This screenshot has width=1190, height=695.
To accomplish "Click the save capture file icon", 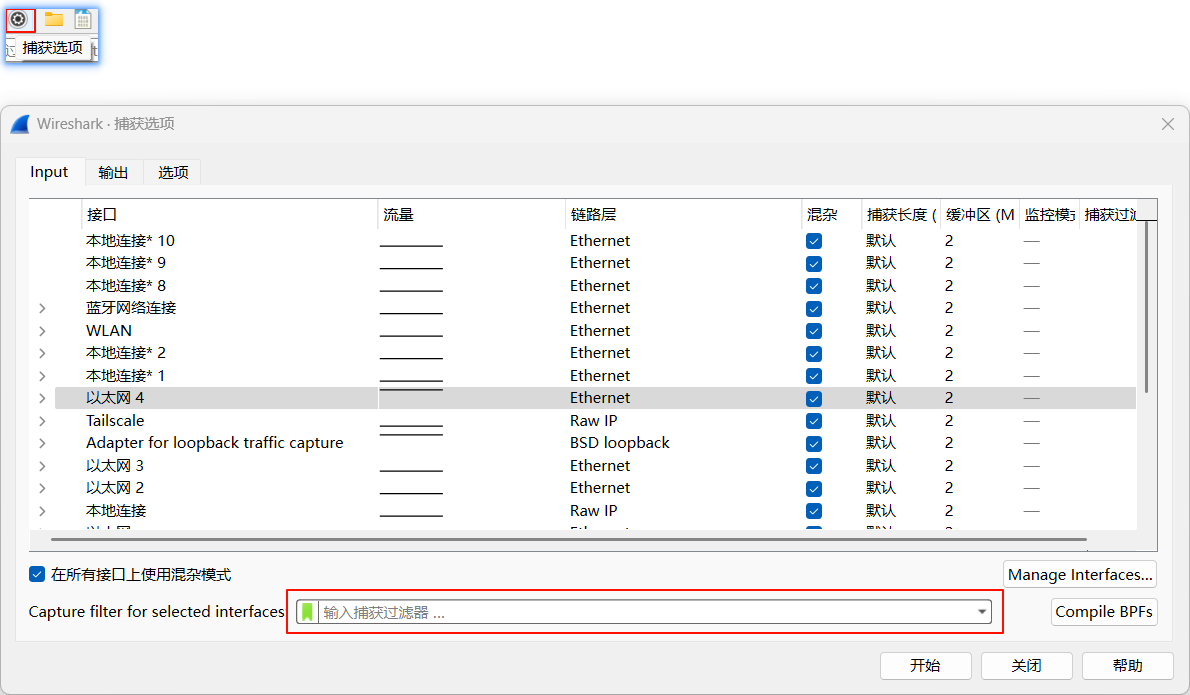I will 83,19.
